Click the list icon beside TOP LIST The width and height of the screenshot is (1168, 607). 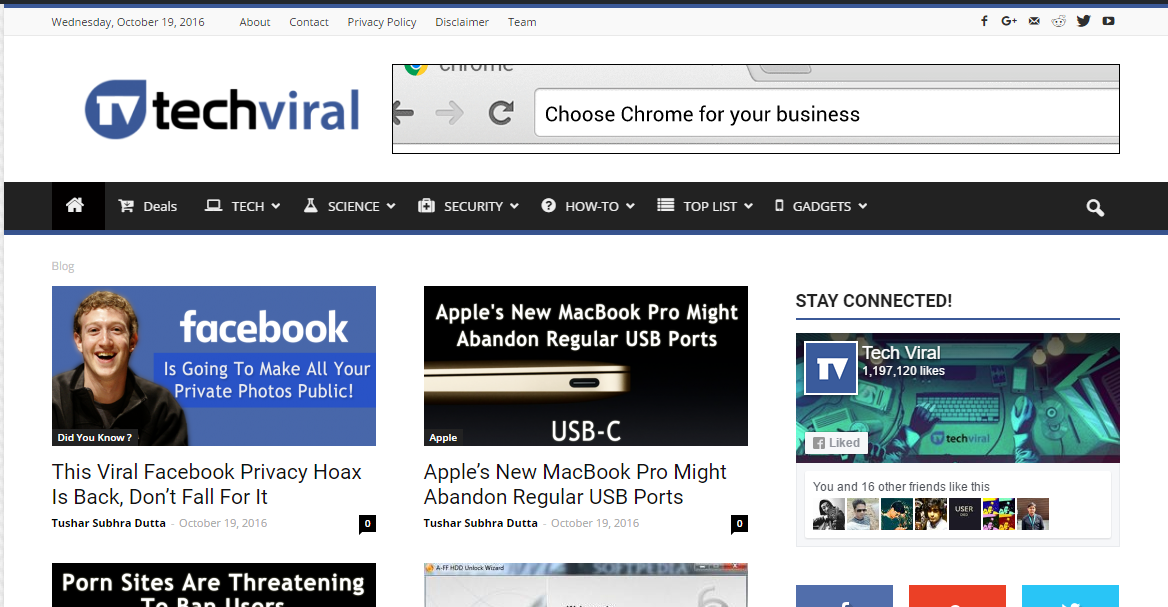coord(665,205)
